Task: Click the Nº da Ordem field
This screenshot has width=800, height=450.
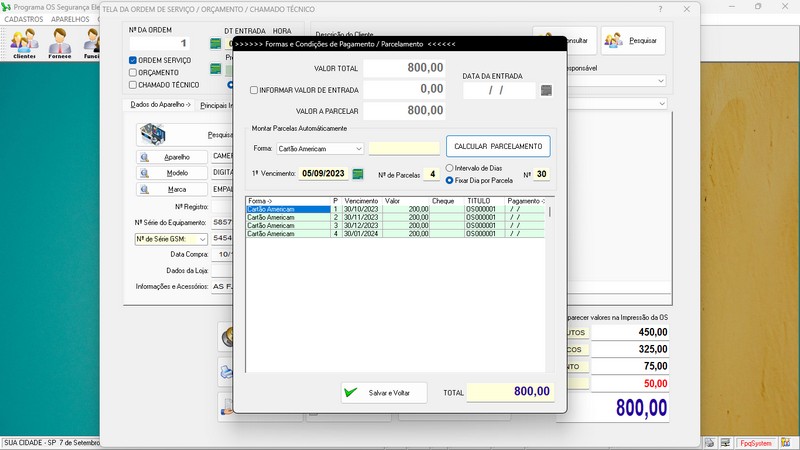Action: coord(160,43)
